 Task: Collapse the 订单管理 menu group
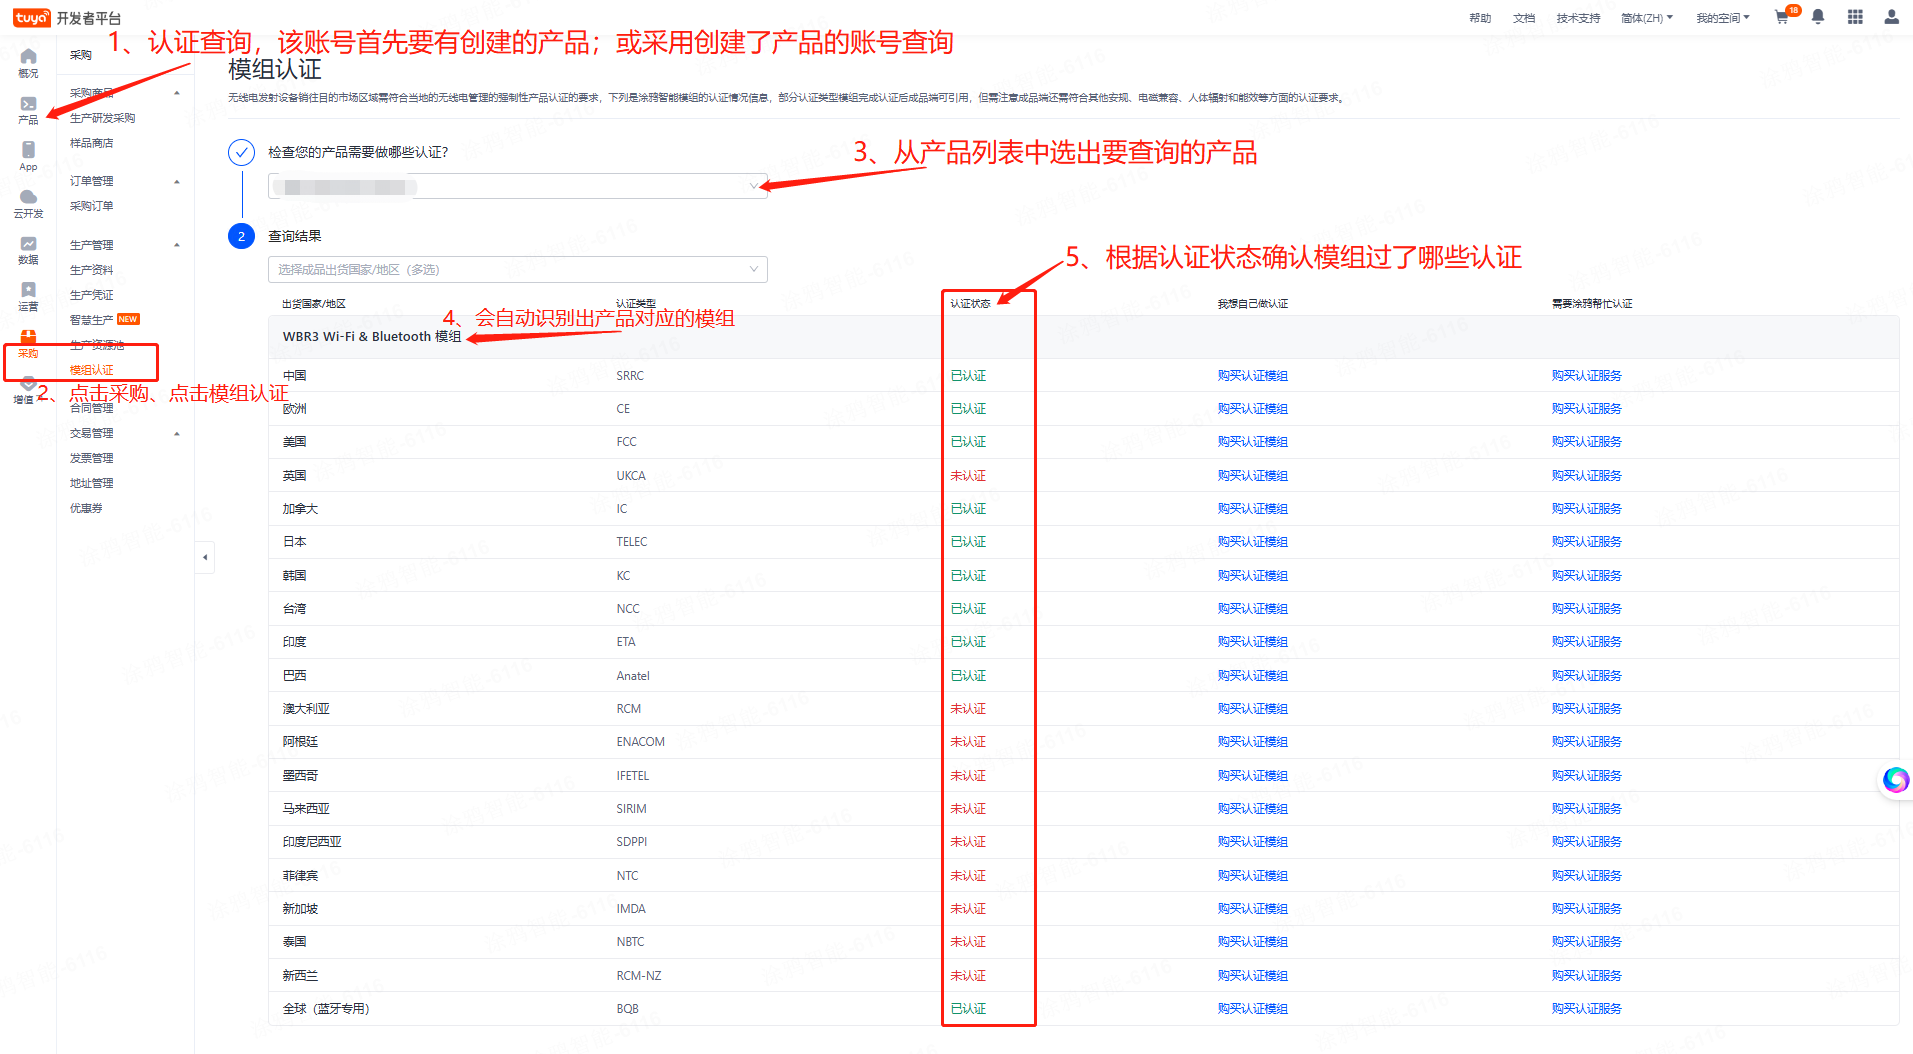pyautogui.click(x=177, y=182)
